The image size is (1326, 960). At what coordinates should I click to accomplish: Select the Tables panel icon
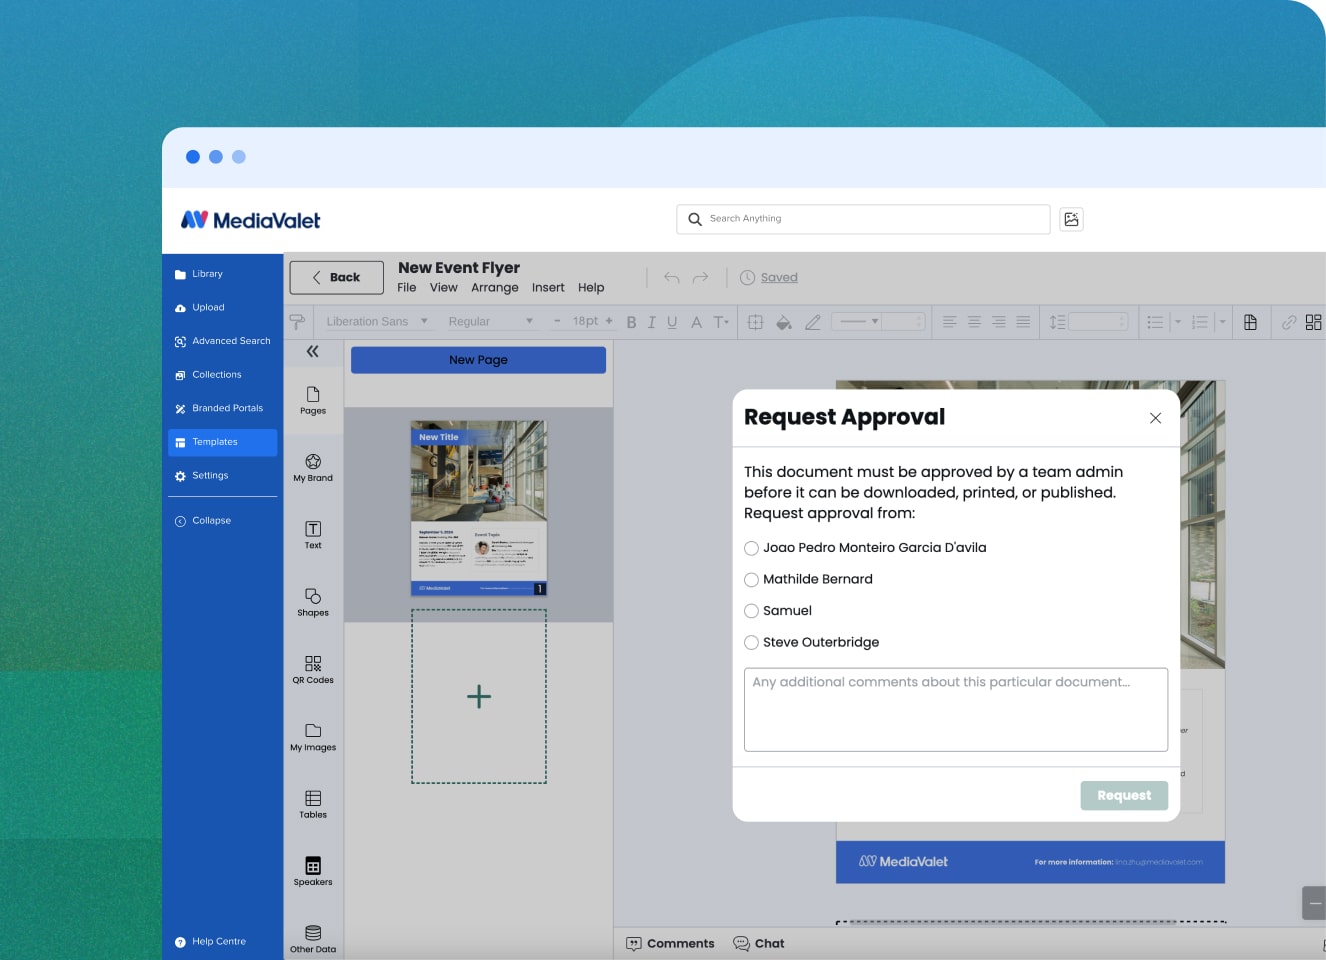[312, 803]
